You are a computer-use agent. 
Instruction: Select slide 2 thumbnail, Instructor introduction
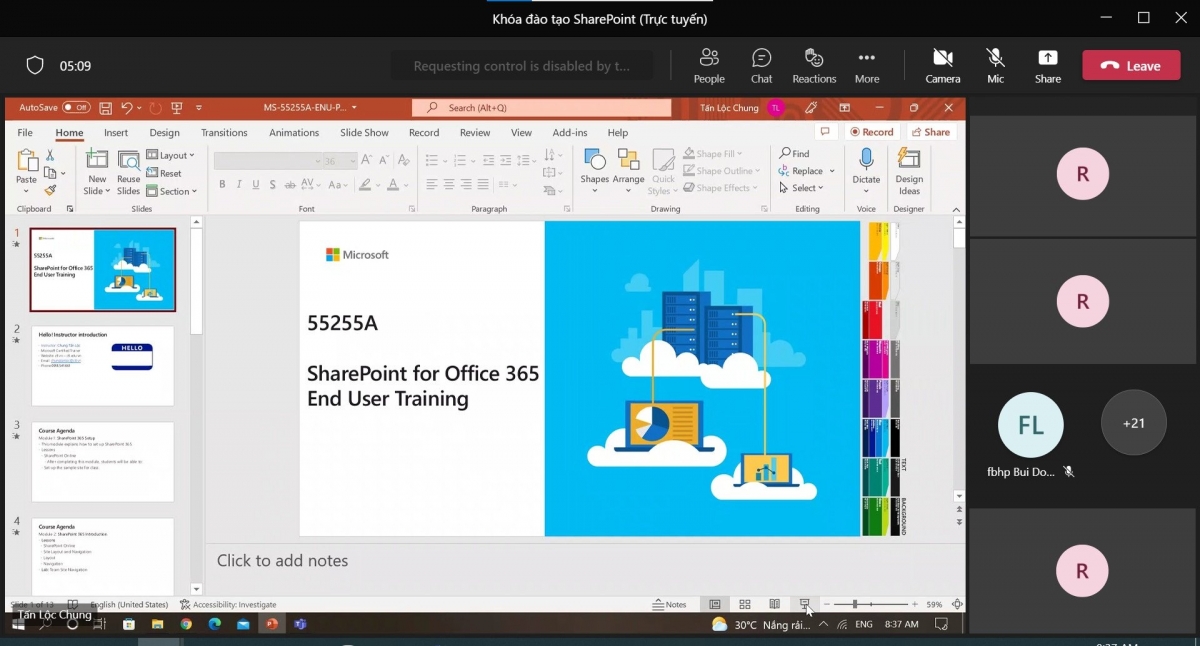(102, 366)
